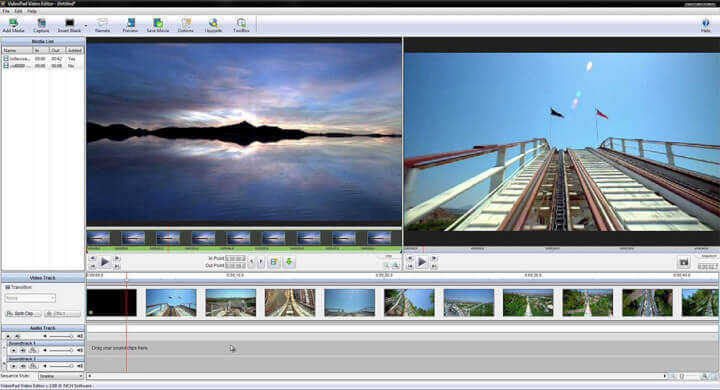Open the Sequence Style dropdown
This screenshot has width=720, height=390.
[x=60, y=376]
